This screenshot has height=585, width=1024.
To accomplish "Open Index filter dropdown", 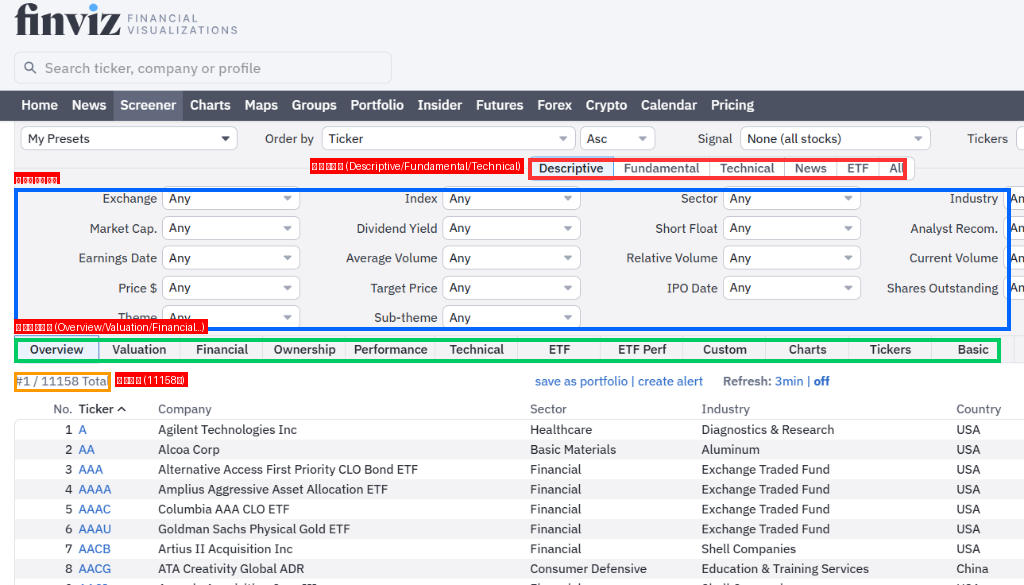I will point(511,198).
